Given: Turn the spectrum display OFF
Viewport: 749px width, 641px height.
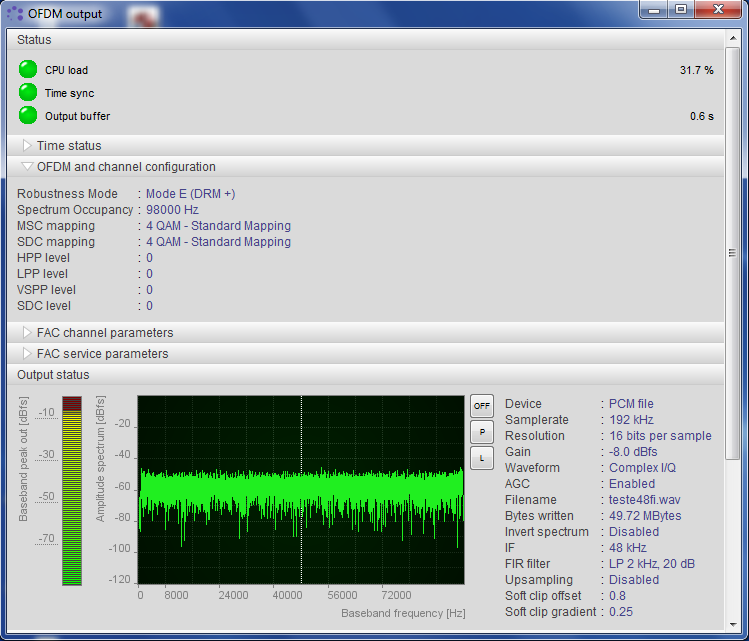Looking at the screenshot, I should point(482,406).
